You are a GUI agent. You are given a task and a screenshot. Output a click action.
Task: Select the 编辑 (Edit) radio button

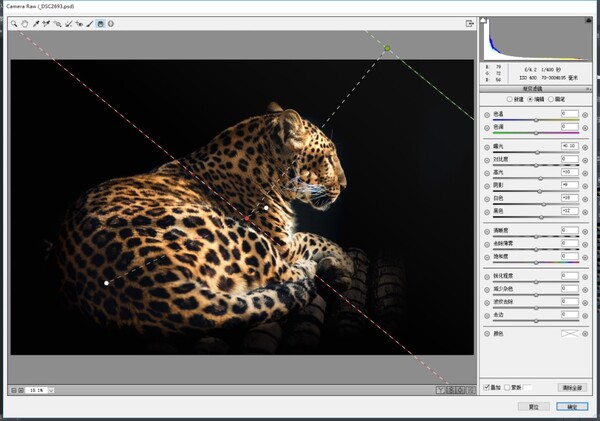530,99
